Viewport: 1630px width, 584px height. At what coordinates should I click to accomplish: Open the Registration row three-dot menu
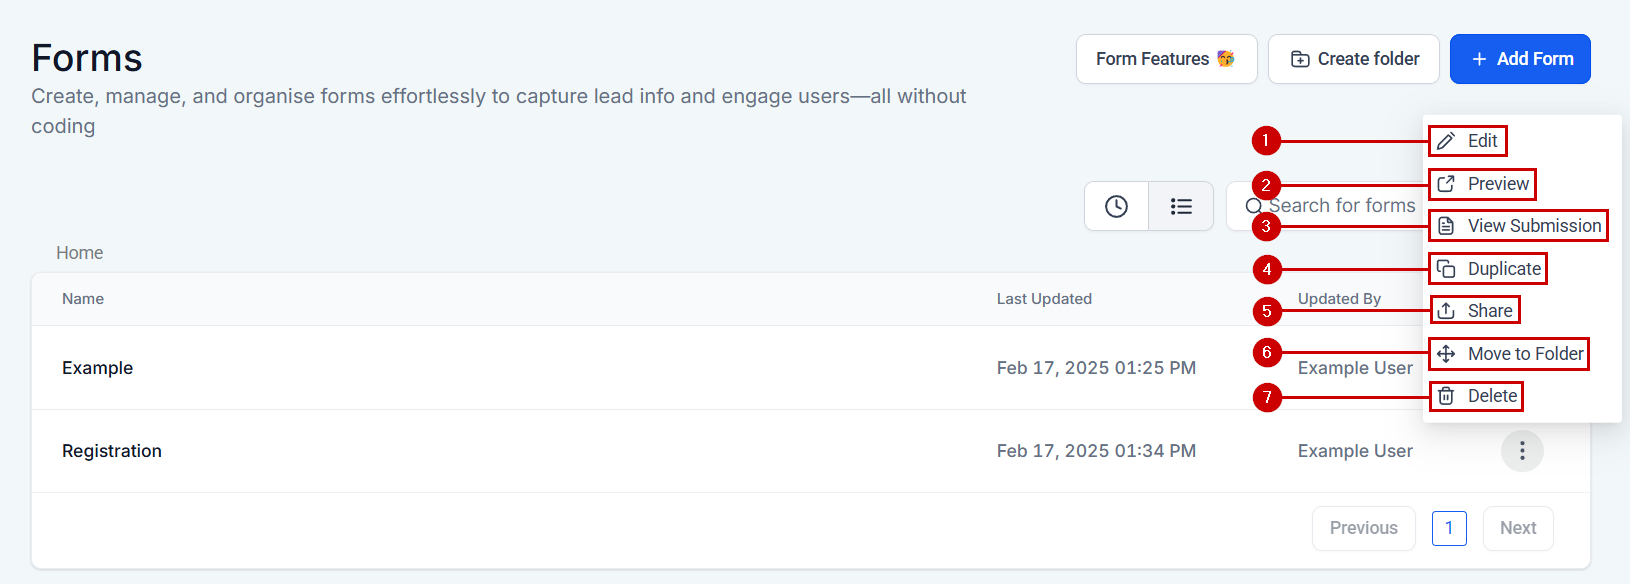(1522, 451)
